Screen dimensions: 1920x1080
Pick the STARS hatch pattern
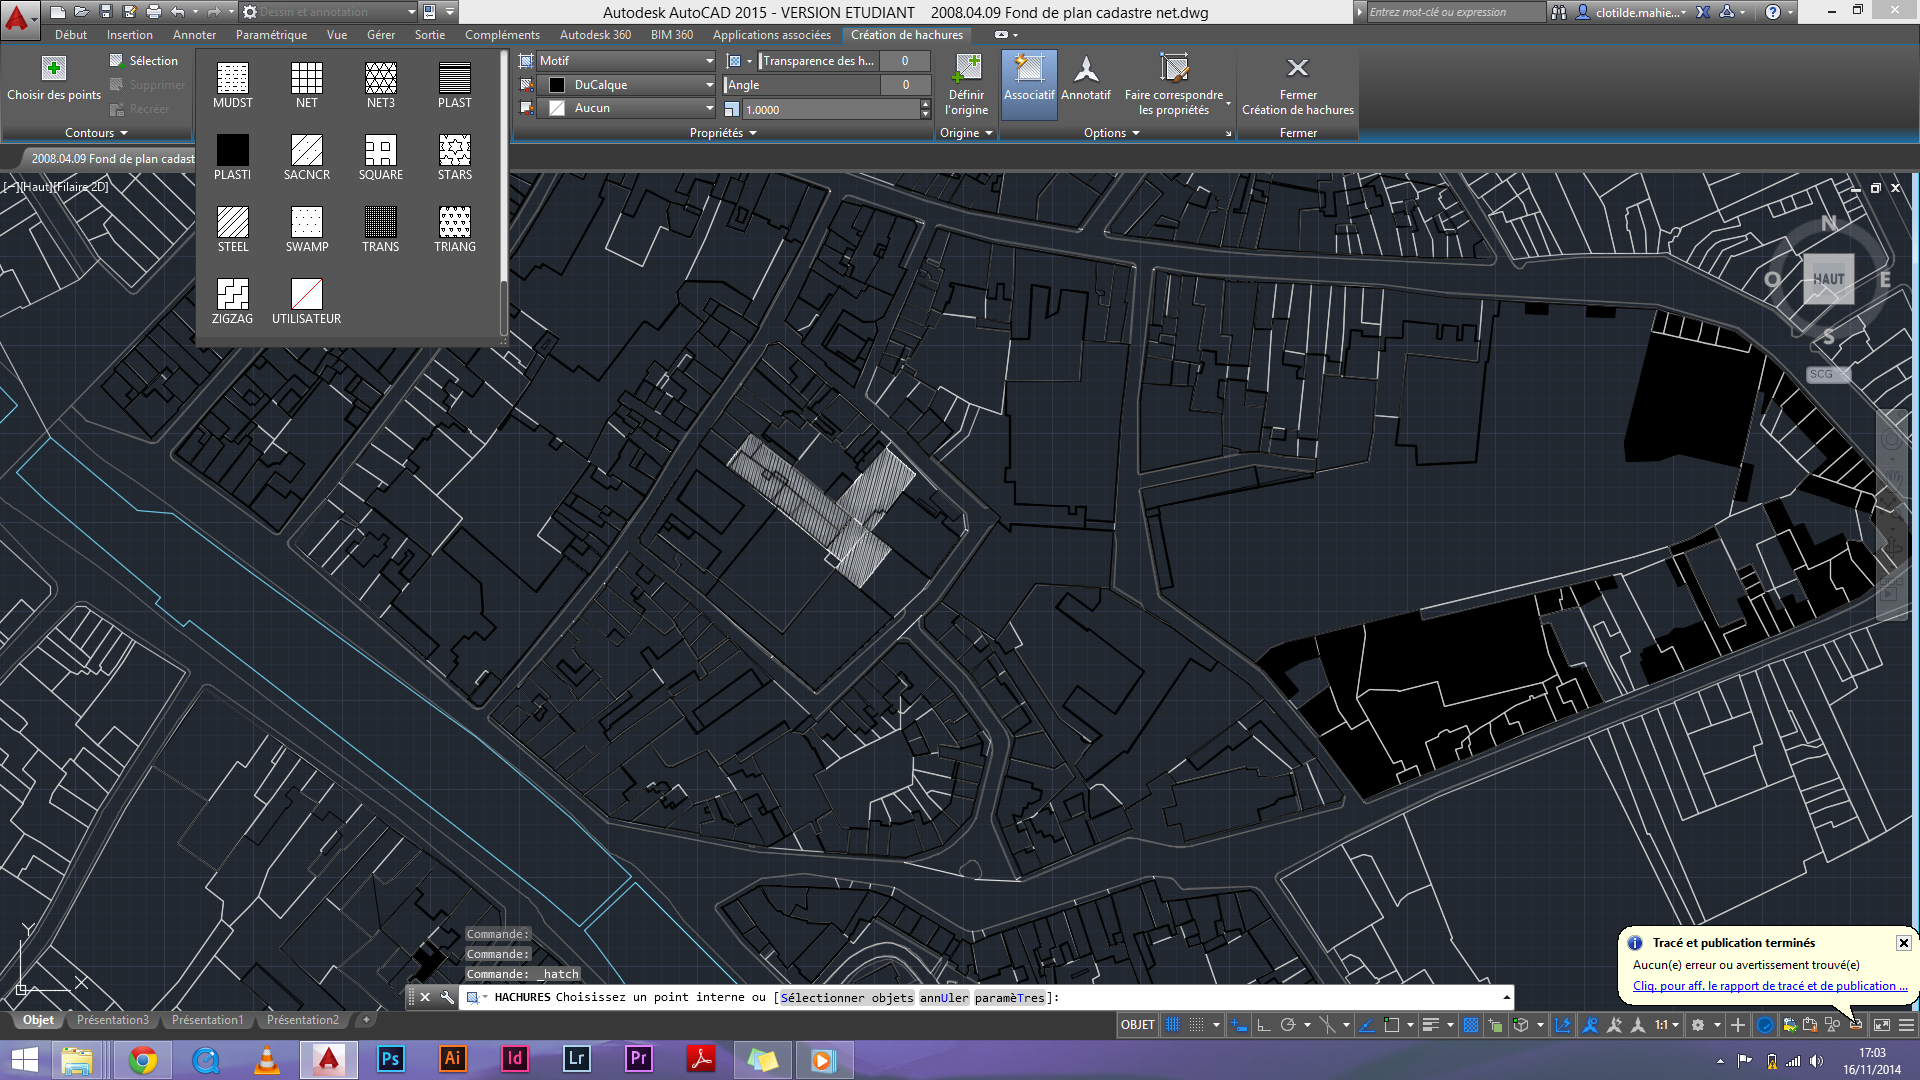454,158
